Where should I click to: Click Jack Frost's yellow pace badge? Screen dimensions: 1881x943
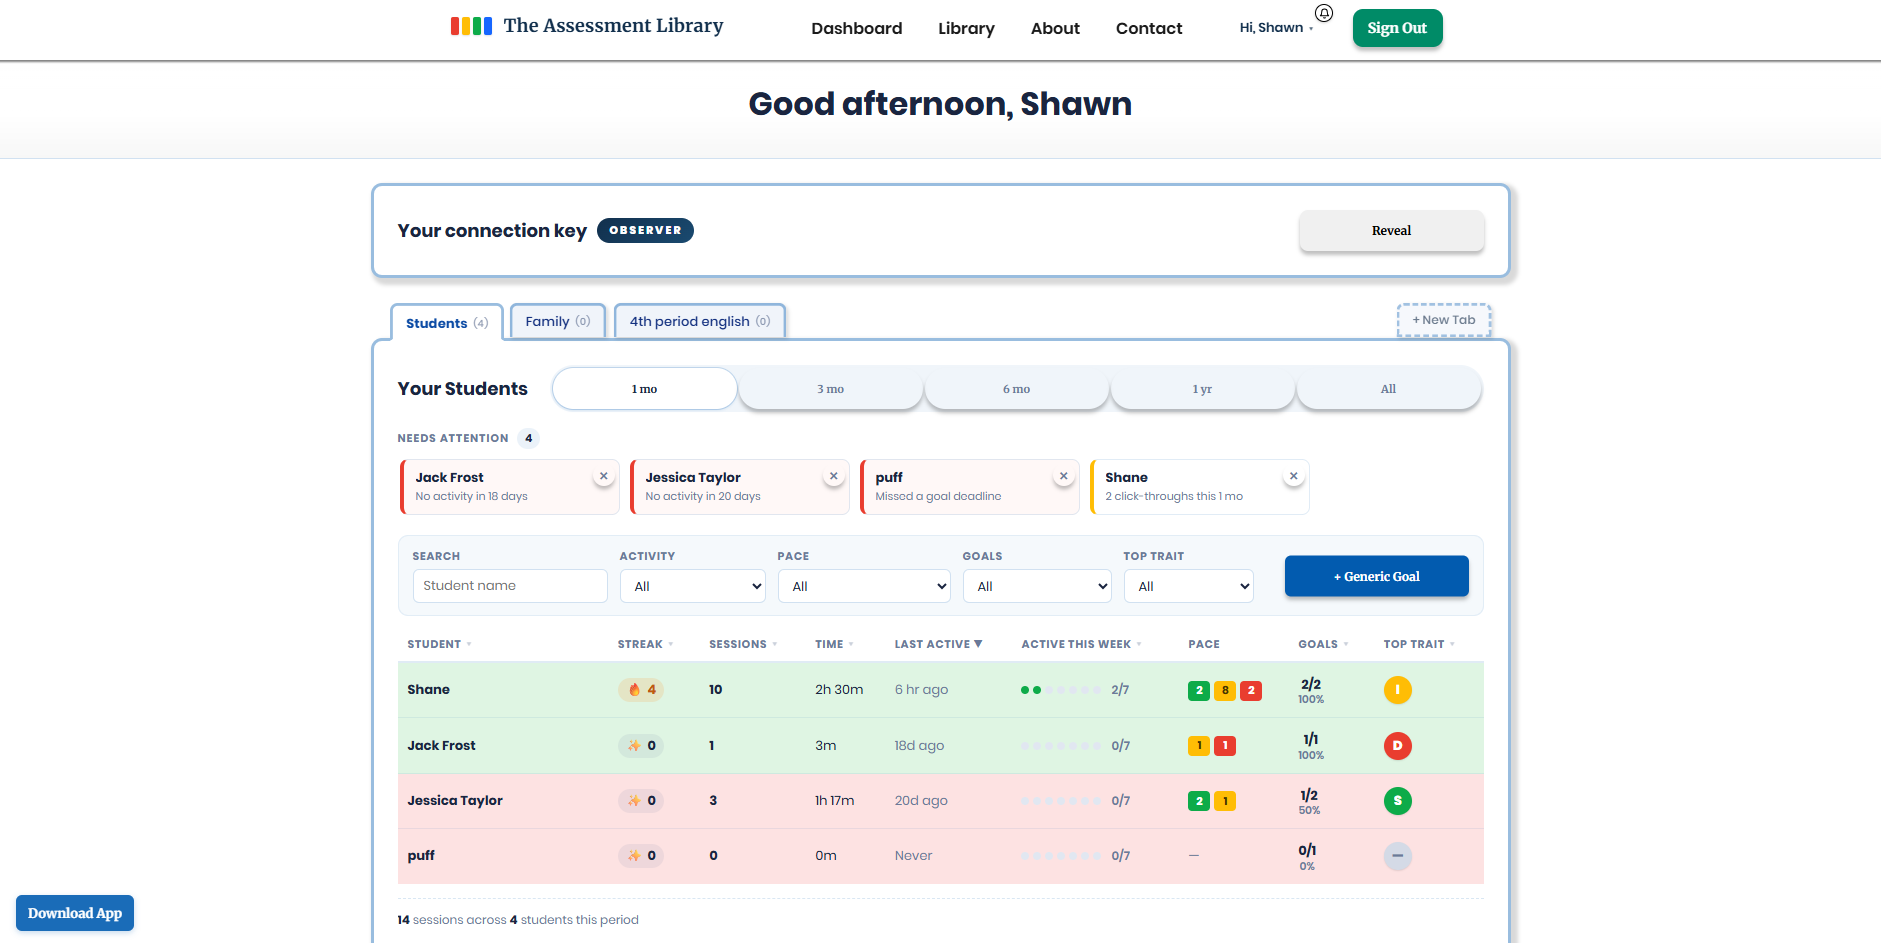(x=1199, y=746)
